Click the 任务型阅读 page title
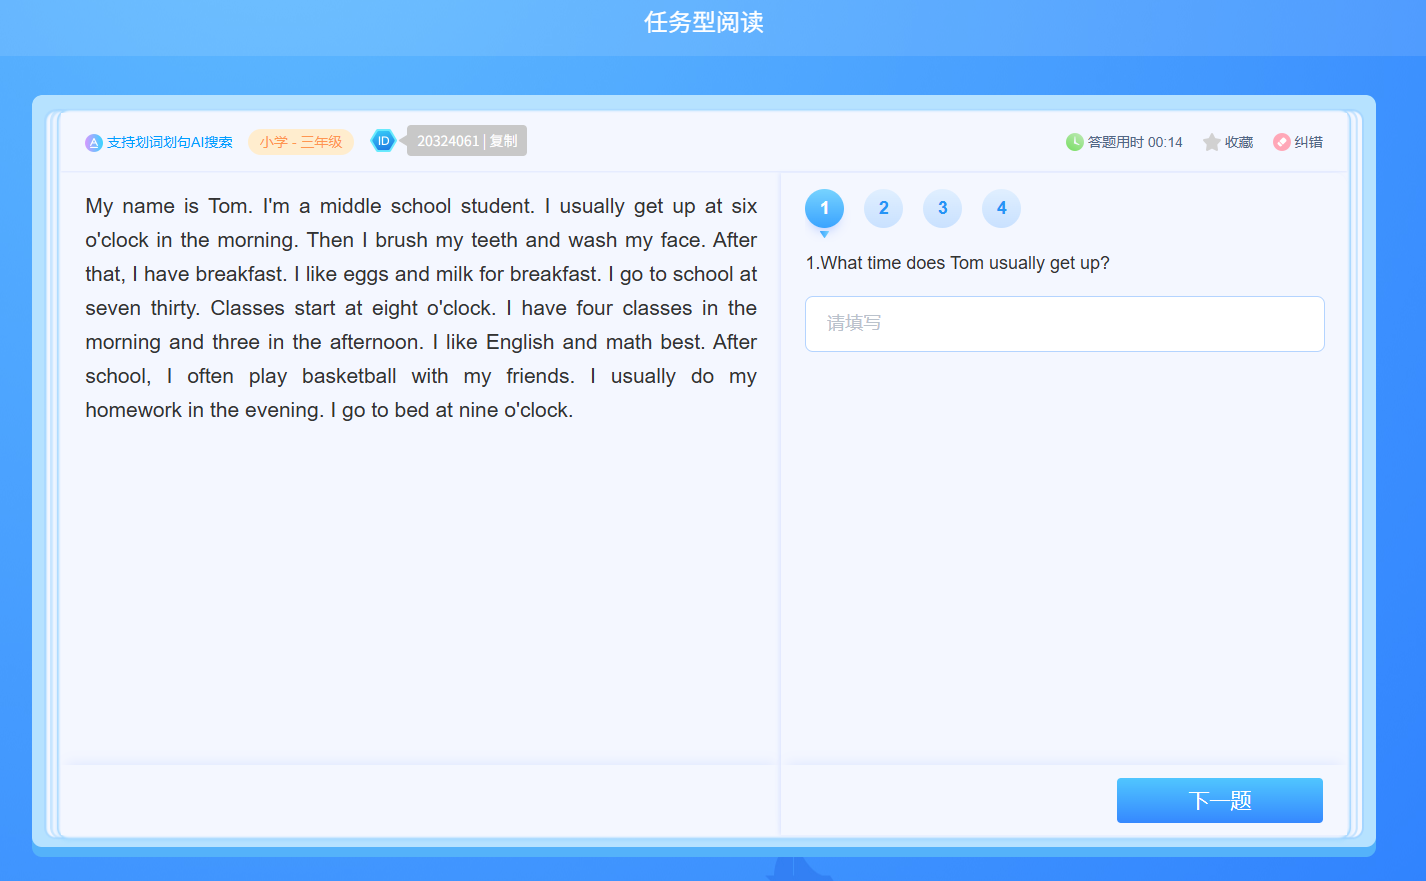The width and height of the screenshot is (1426, 881). (704, 23)
